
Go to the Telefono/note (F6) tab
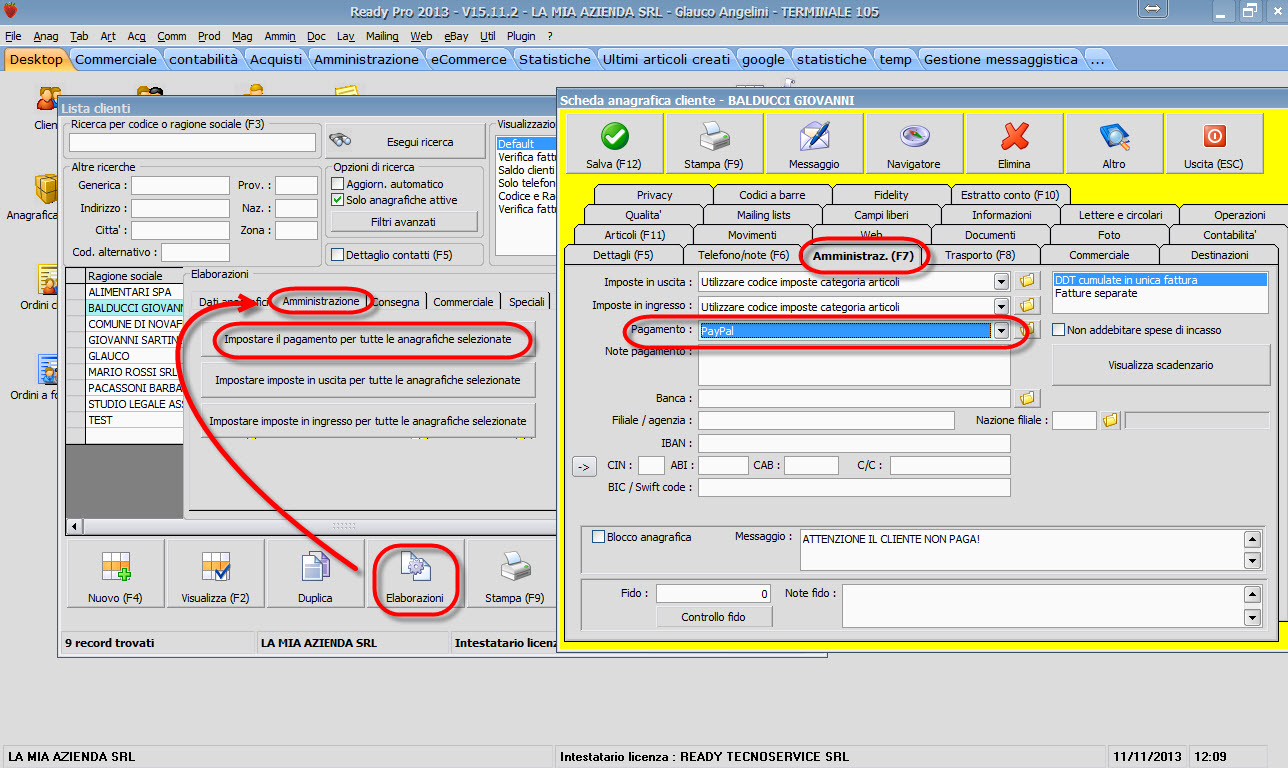(743, 255)
